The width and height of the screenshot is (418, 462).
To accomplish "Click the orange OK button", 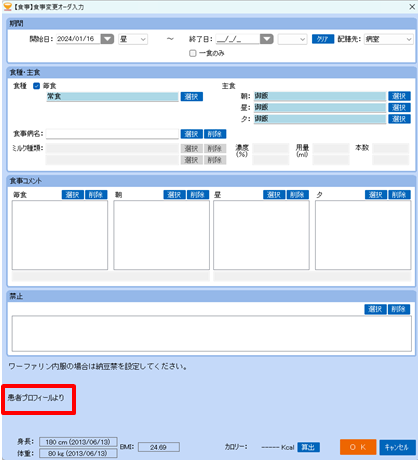I will pyautogui.click(x=358, y=447).
